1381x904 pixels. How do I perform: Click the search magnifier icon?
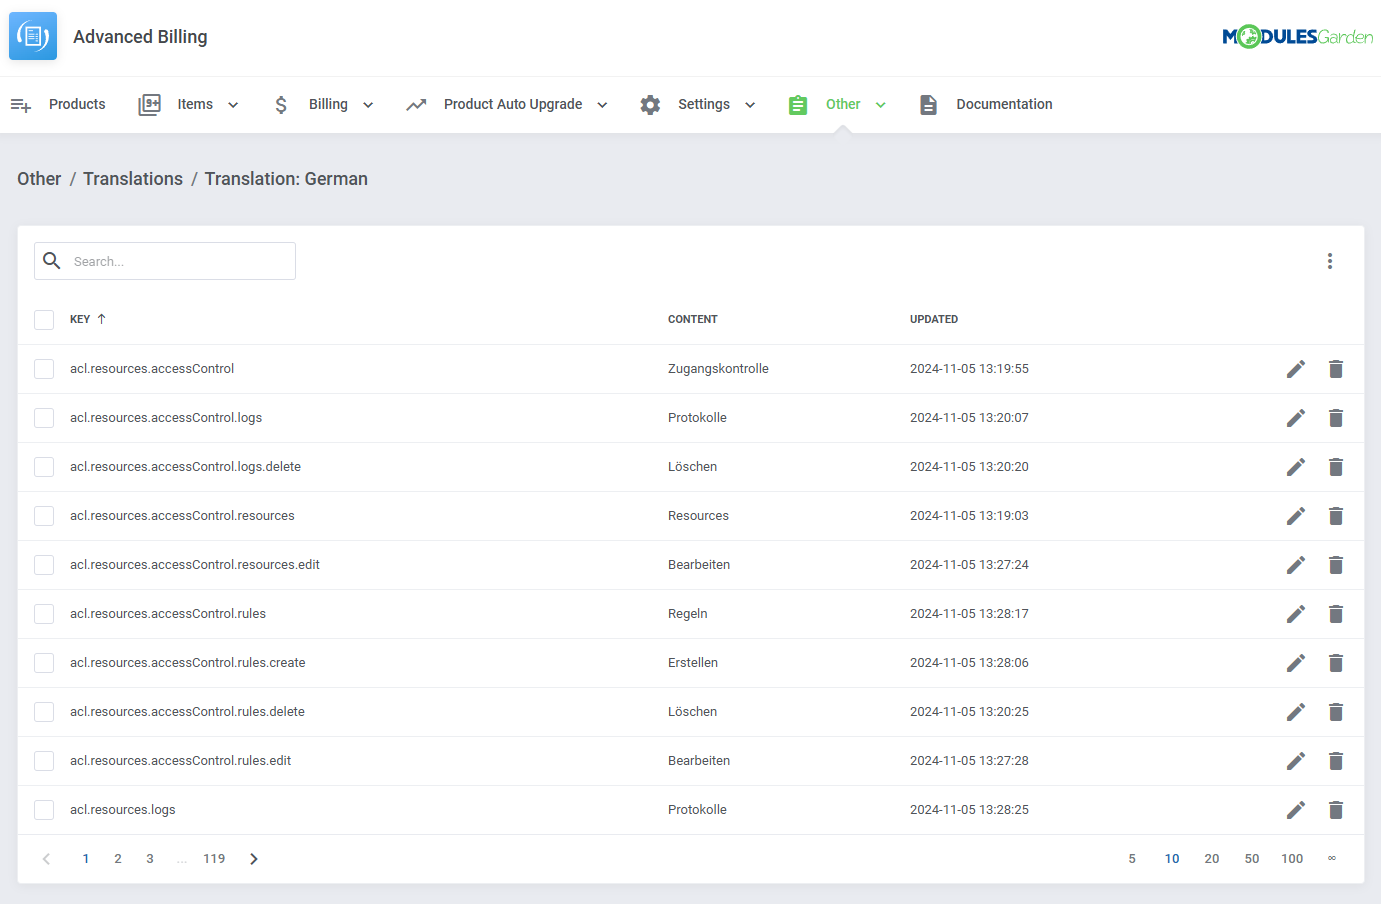[52, 261]
